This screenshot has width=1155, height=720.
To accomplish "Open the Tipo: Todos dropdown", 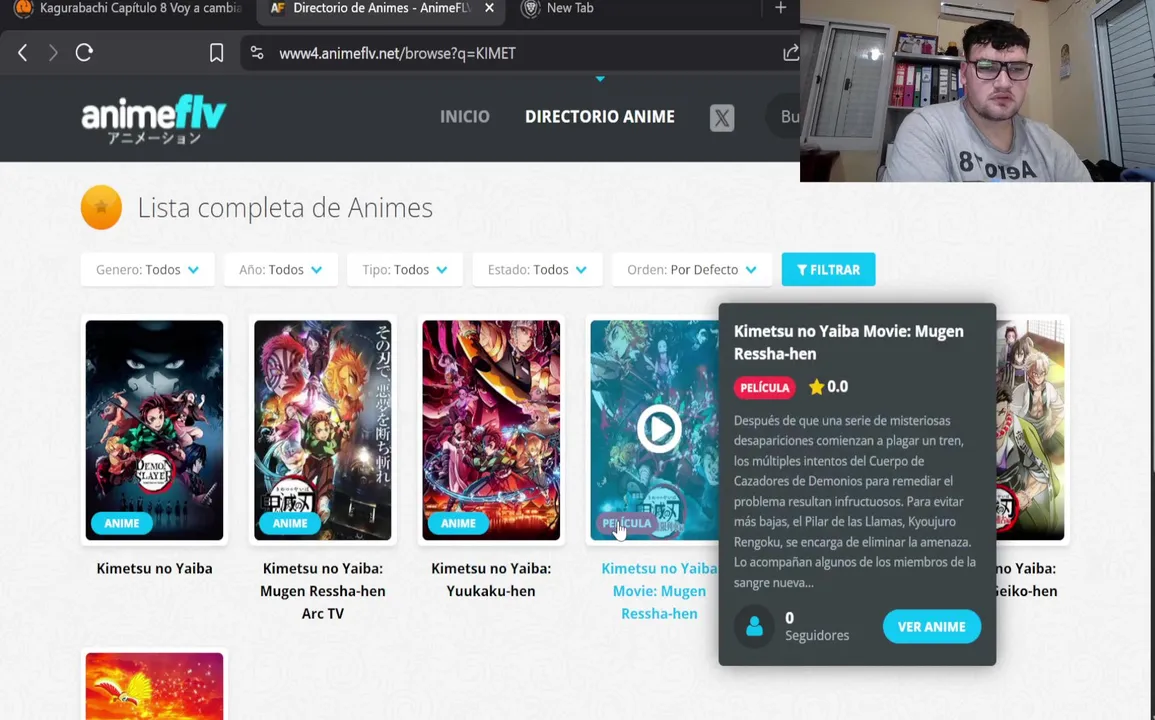I will click(404, 270).
